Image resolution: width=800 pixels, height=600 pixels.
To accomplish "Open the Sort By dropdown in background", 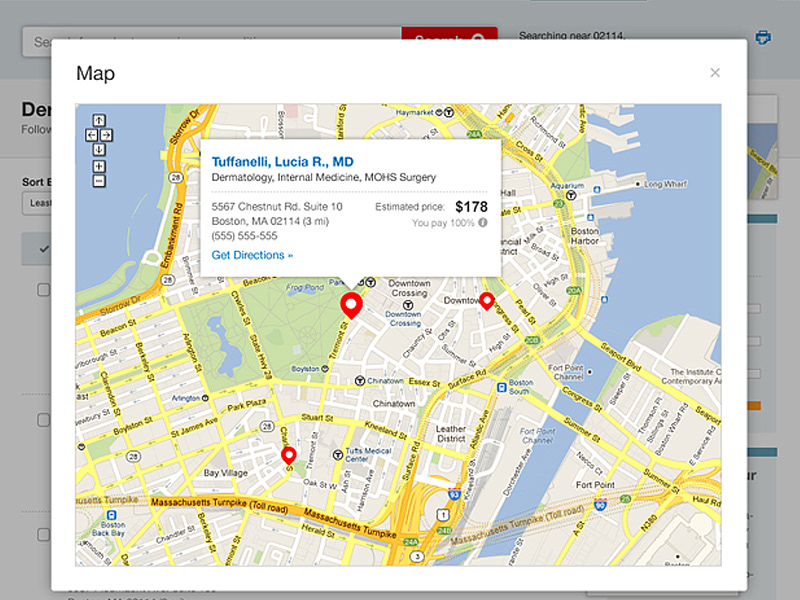I will (37, 203).
